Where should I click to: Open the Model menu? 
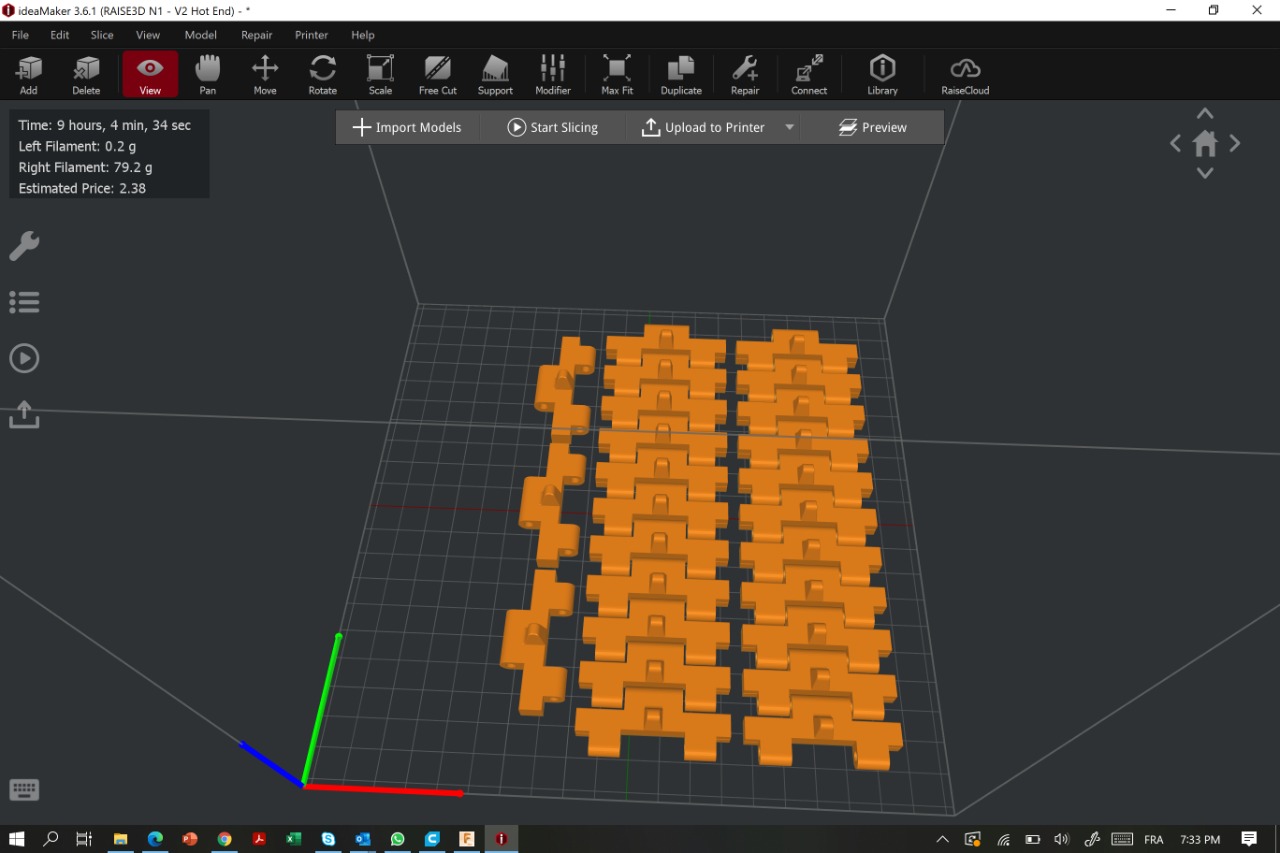point(200,35)
